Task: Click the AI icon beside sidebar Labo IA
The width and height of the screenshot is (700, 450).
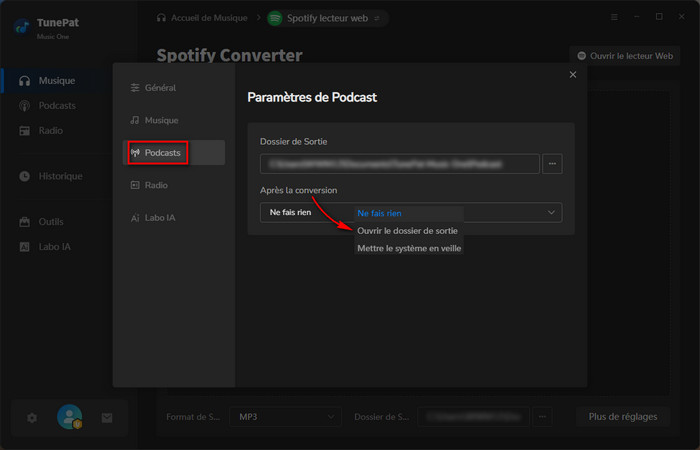Action: [x=25, y=247]
